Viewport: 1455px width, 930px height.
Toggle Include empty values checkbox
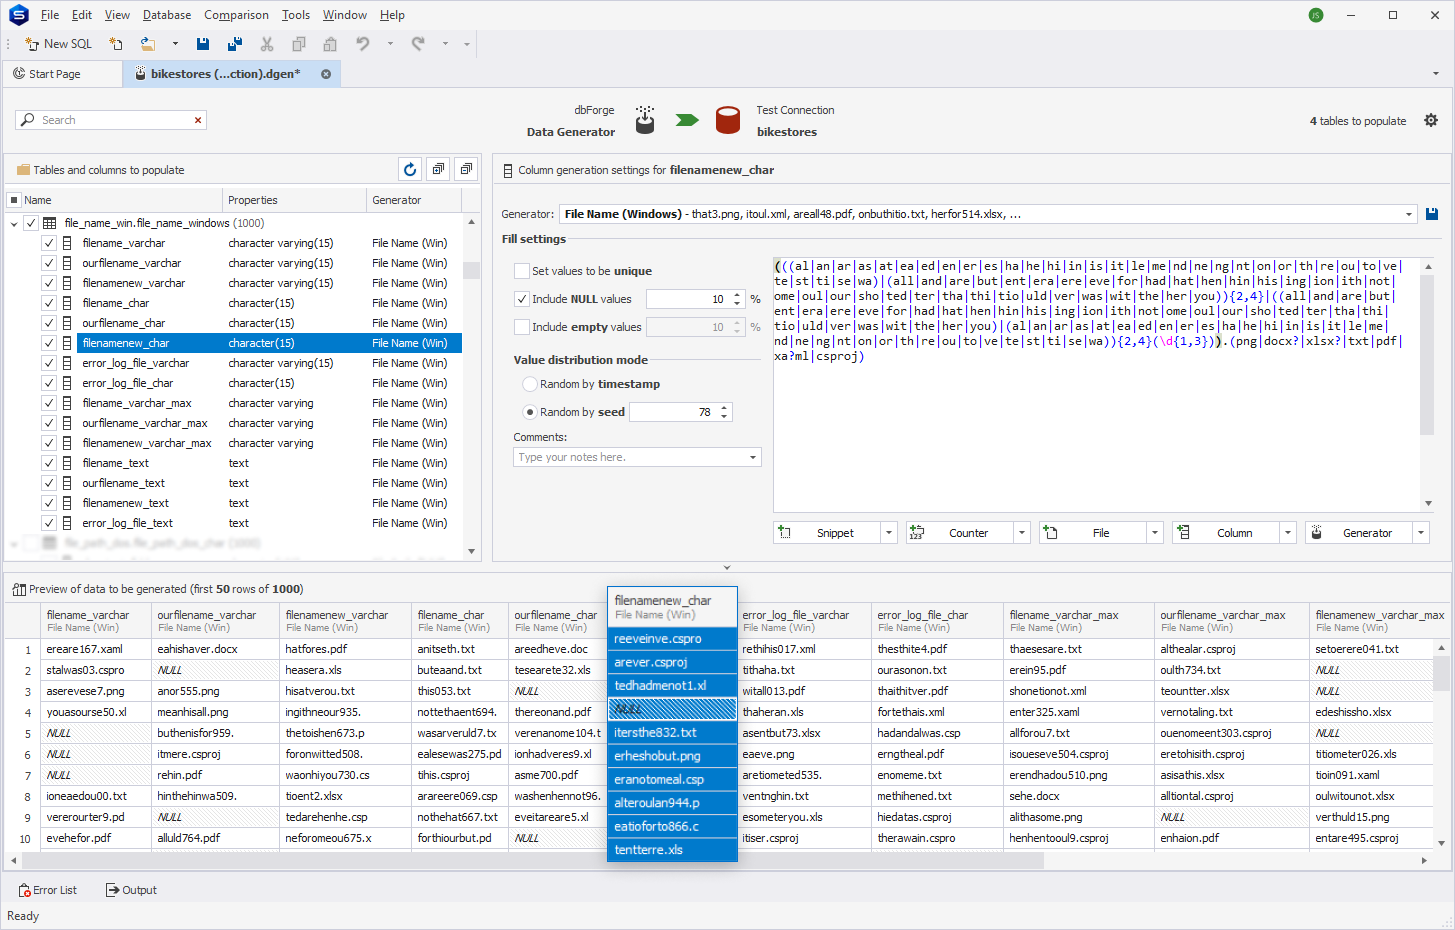coord(521,327)
